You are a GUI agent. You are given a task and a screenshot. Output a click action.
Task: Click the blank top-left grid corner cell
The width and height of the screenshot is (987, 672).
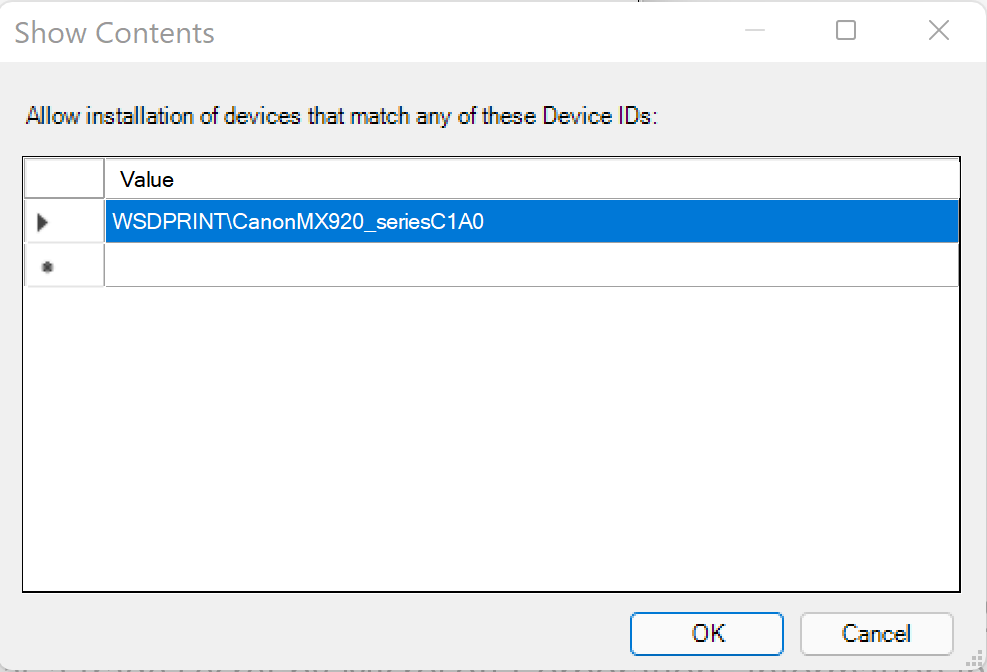(x=64, y=179)
